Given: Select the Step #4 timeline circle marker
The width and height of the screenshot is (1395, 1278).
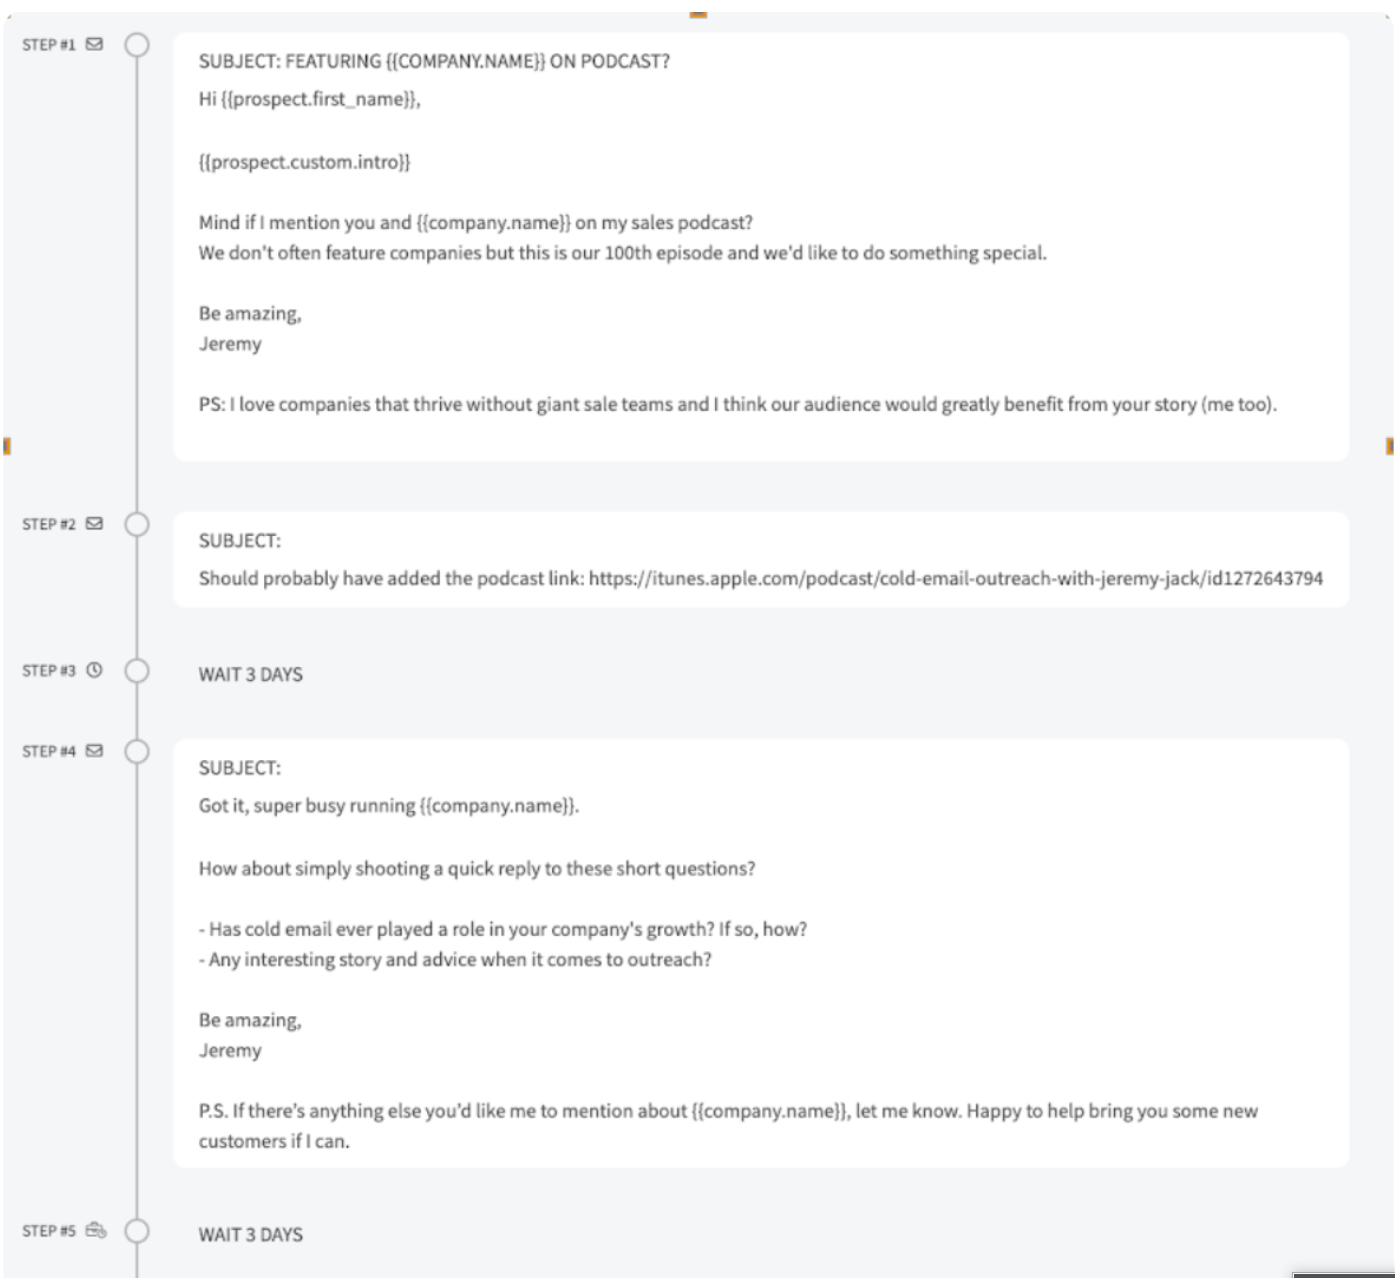Looking at the screenshot, I should point(137,752).
